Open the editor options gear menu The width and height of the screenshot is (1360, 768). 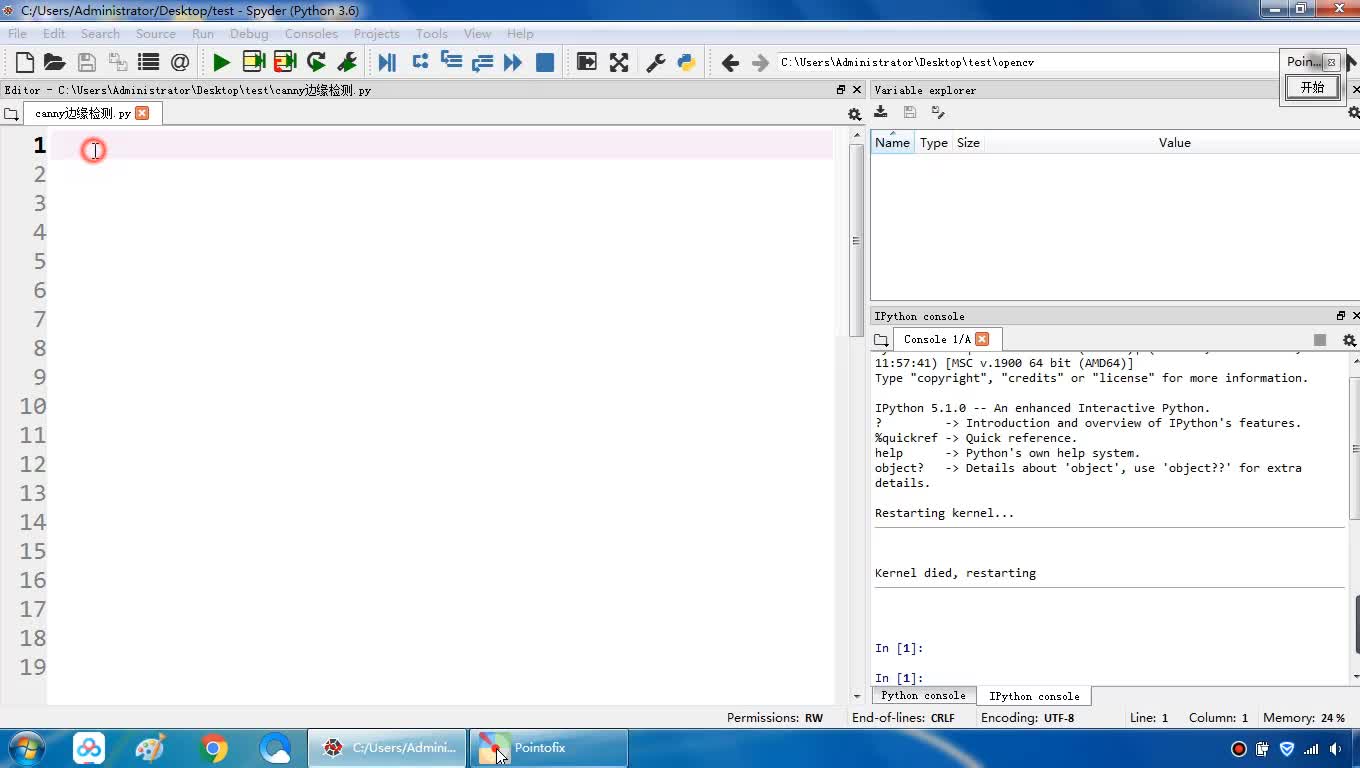854,114
